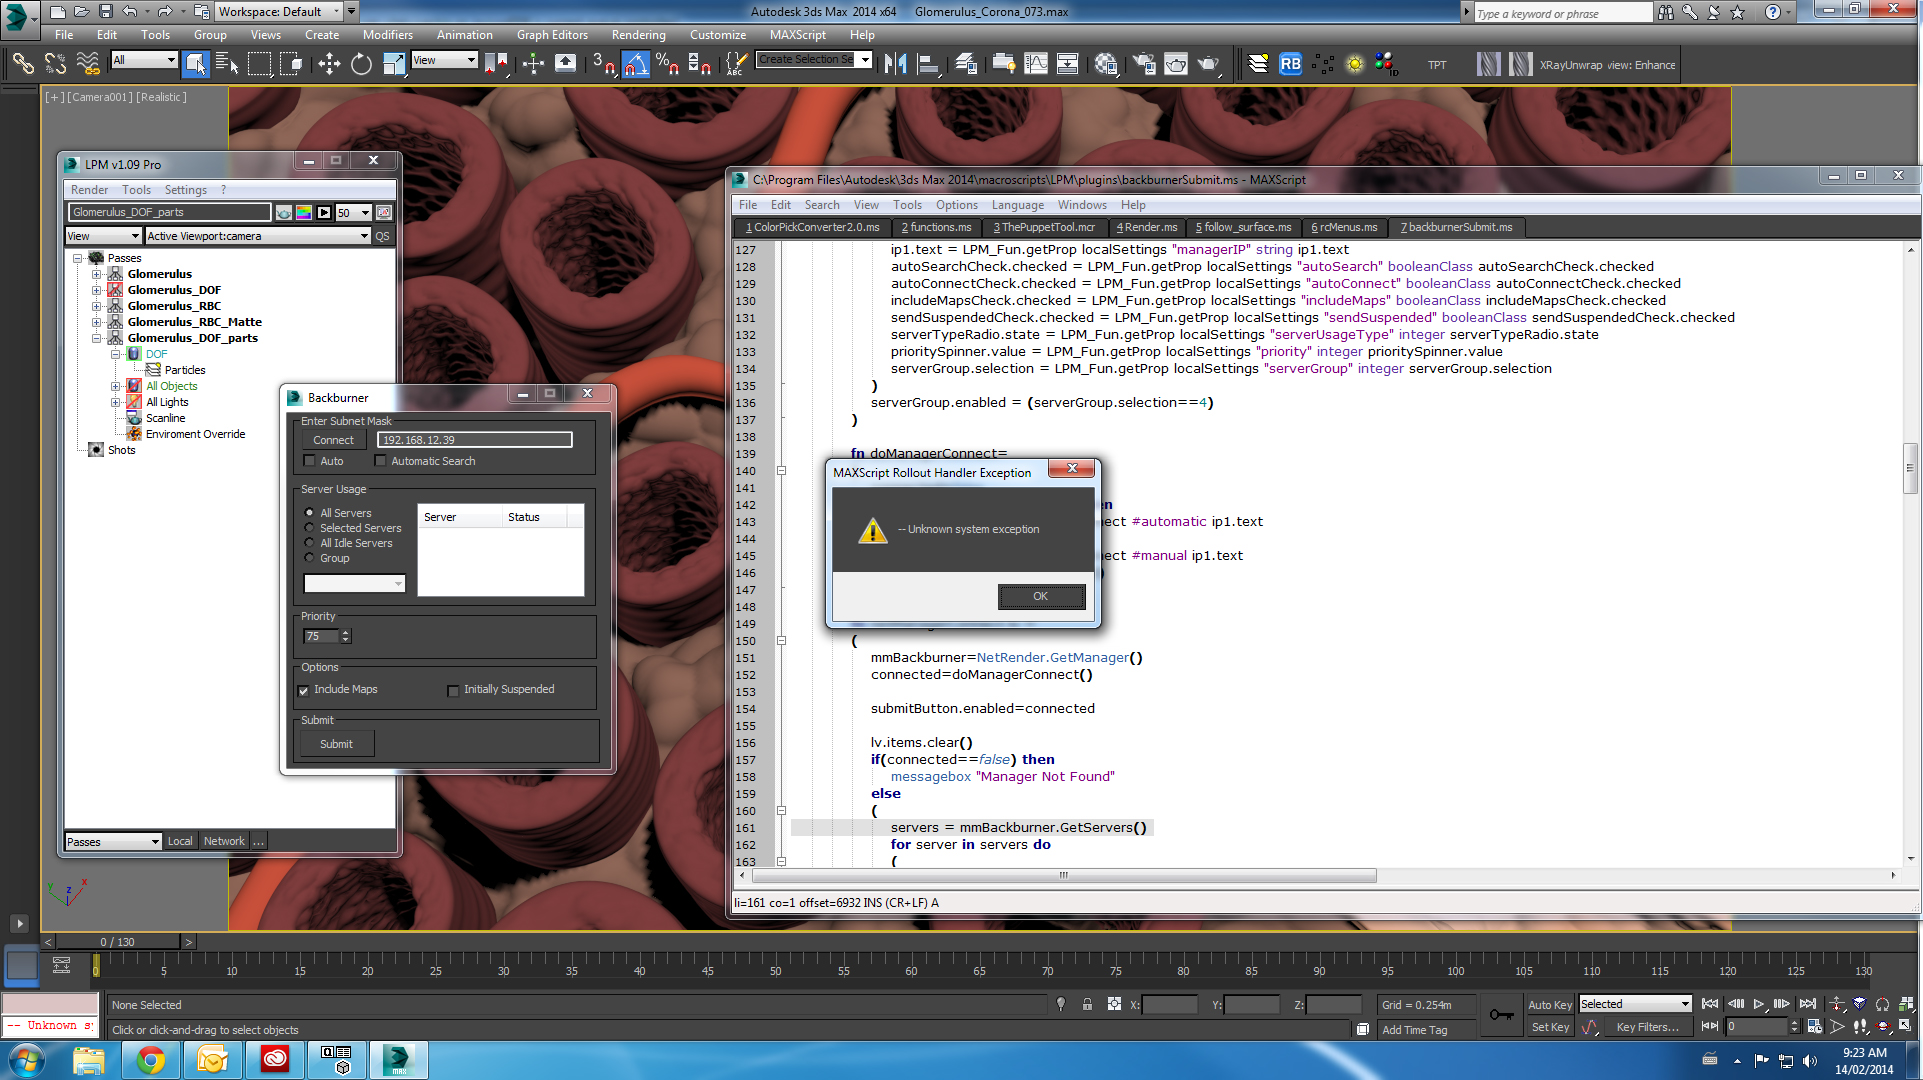Click the RB toolbar icon
1923x1080 pixels.
tap(1290, 64)
